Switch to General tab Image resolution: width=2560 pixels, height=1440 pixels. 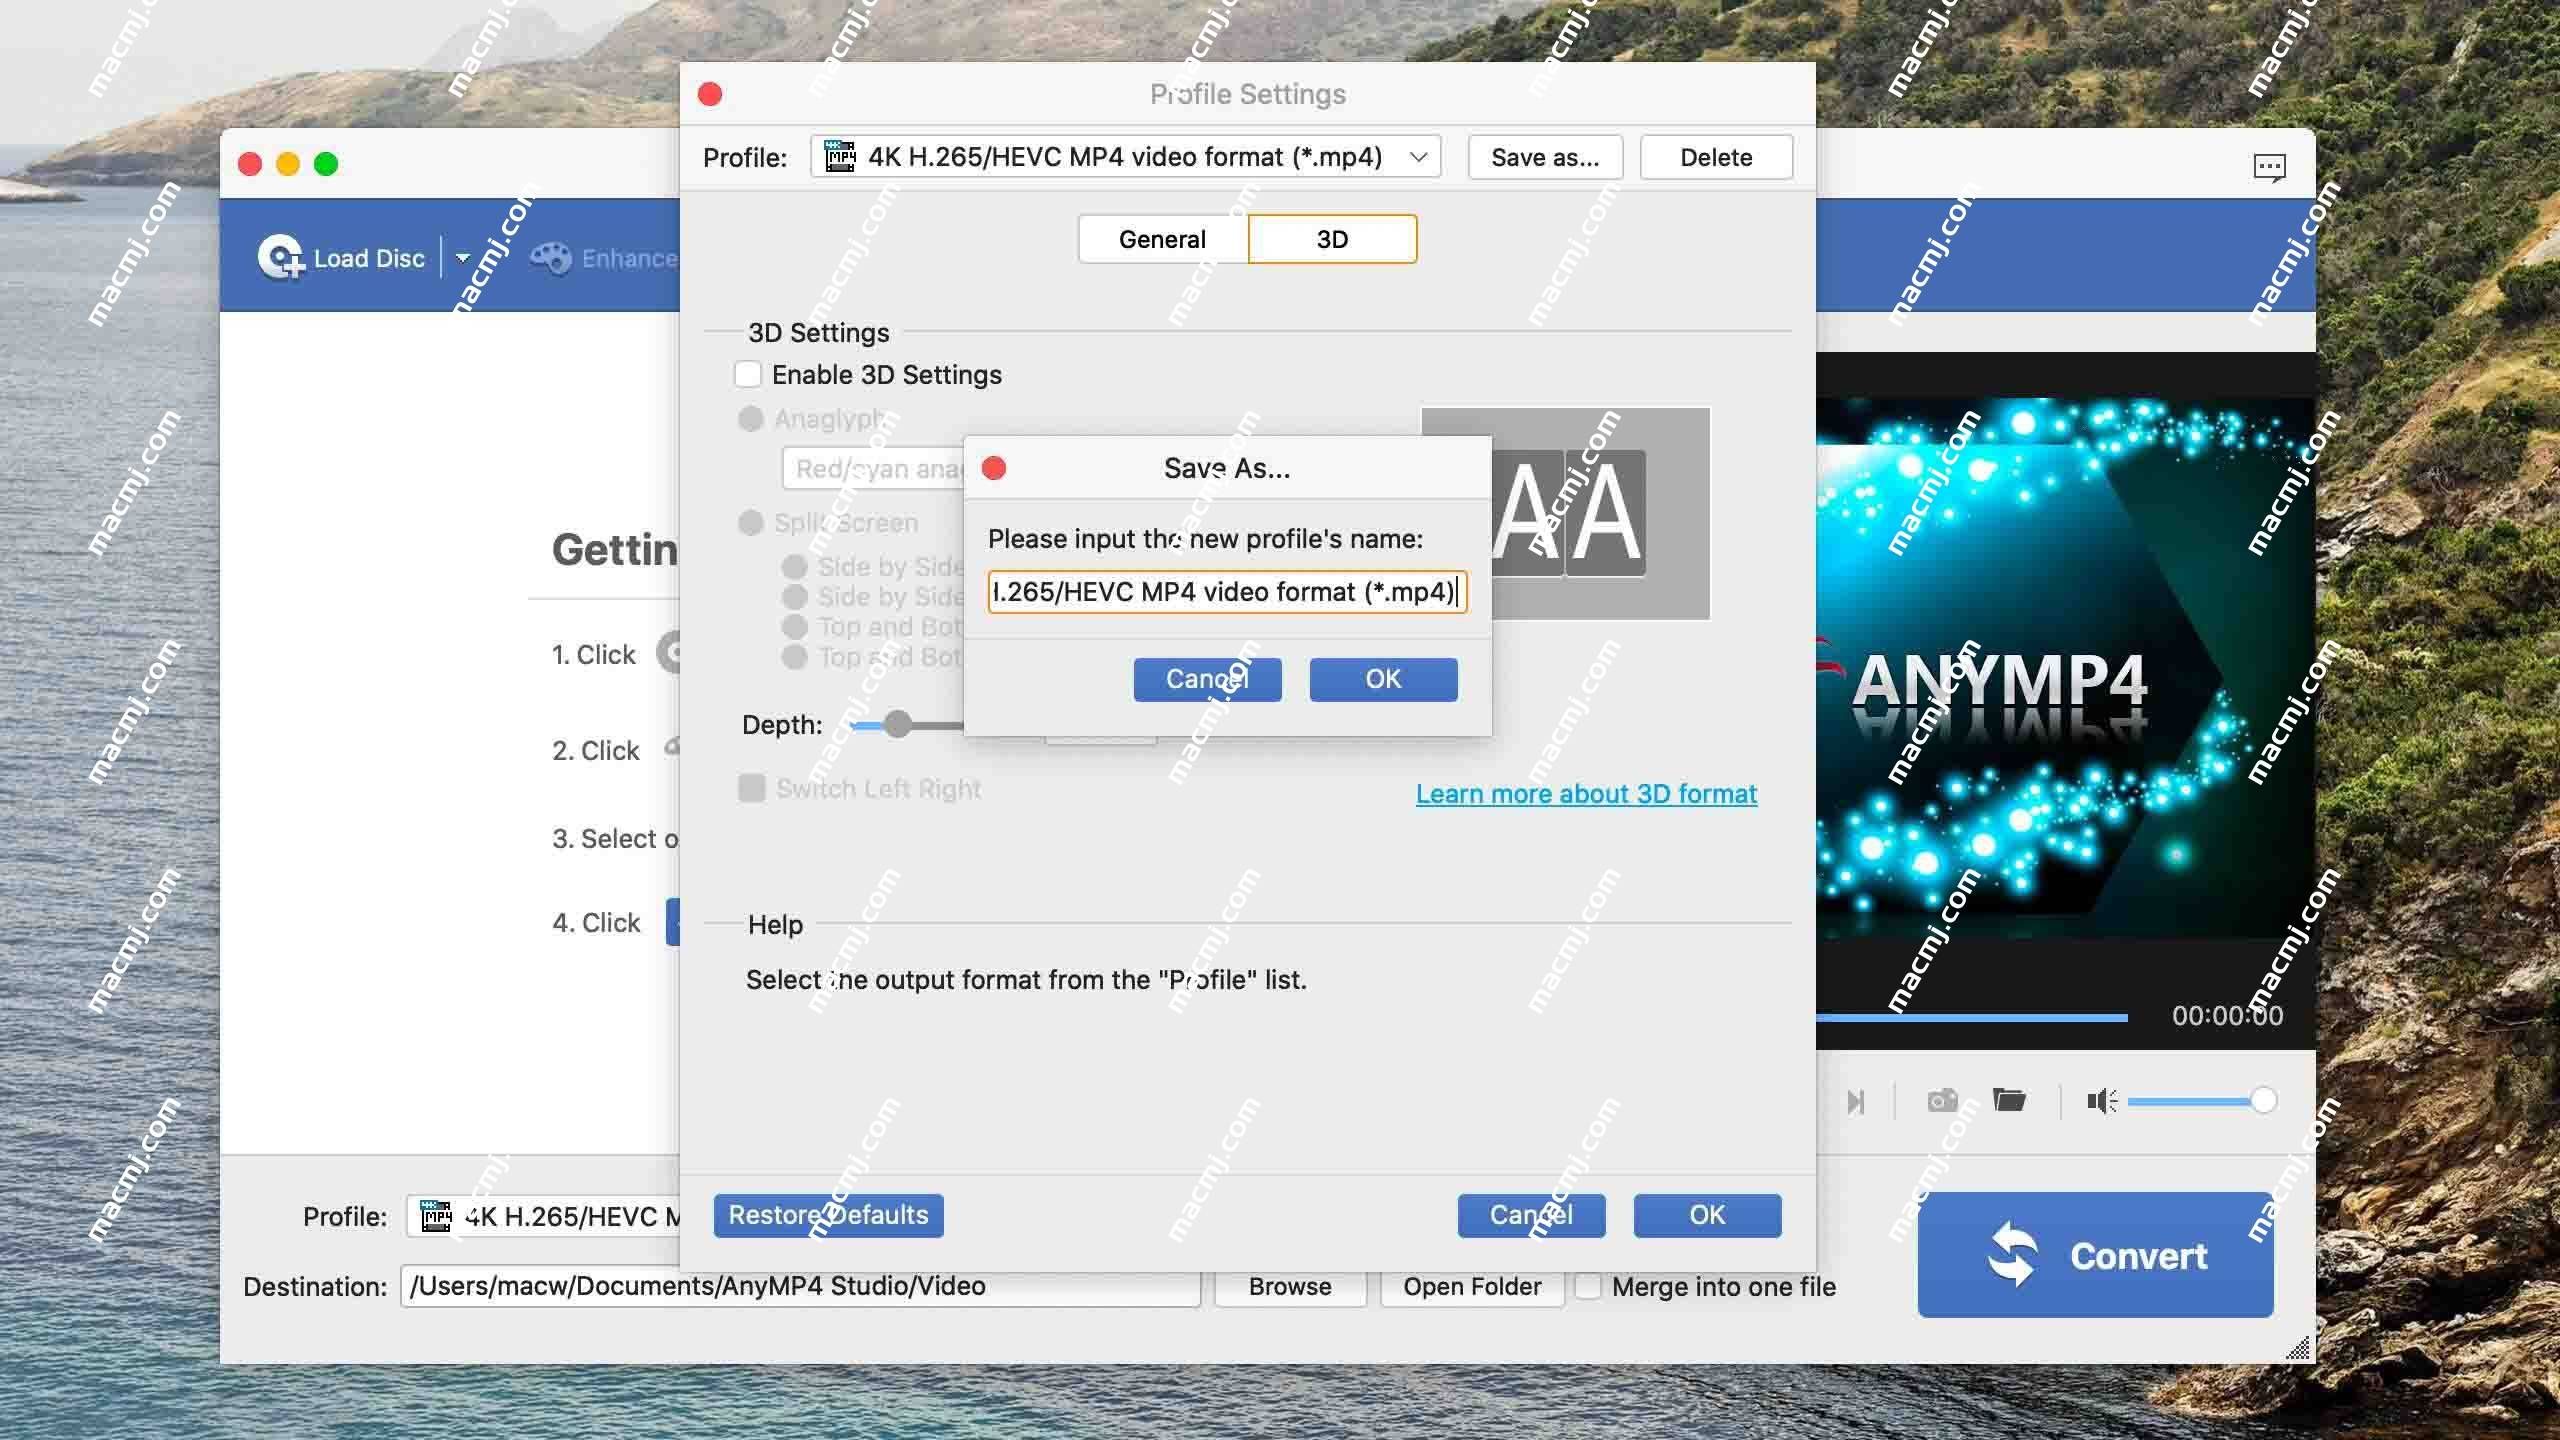(x=1160, y=237)
